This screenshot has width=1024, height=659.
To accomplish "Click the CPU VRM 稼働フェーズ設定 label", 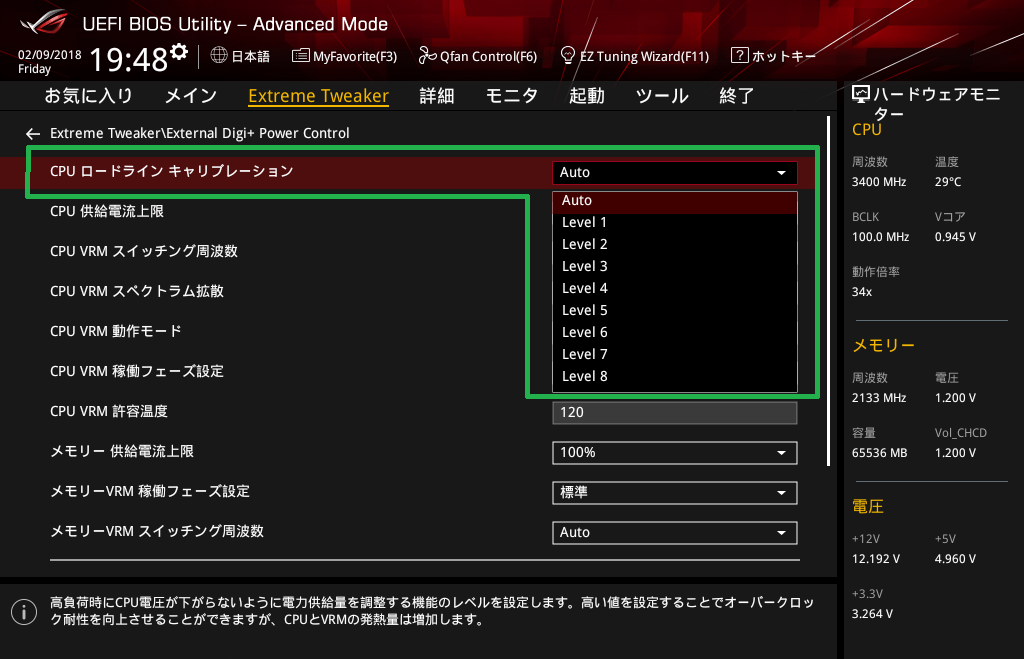I will tap(137, 372).
